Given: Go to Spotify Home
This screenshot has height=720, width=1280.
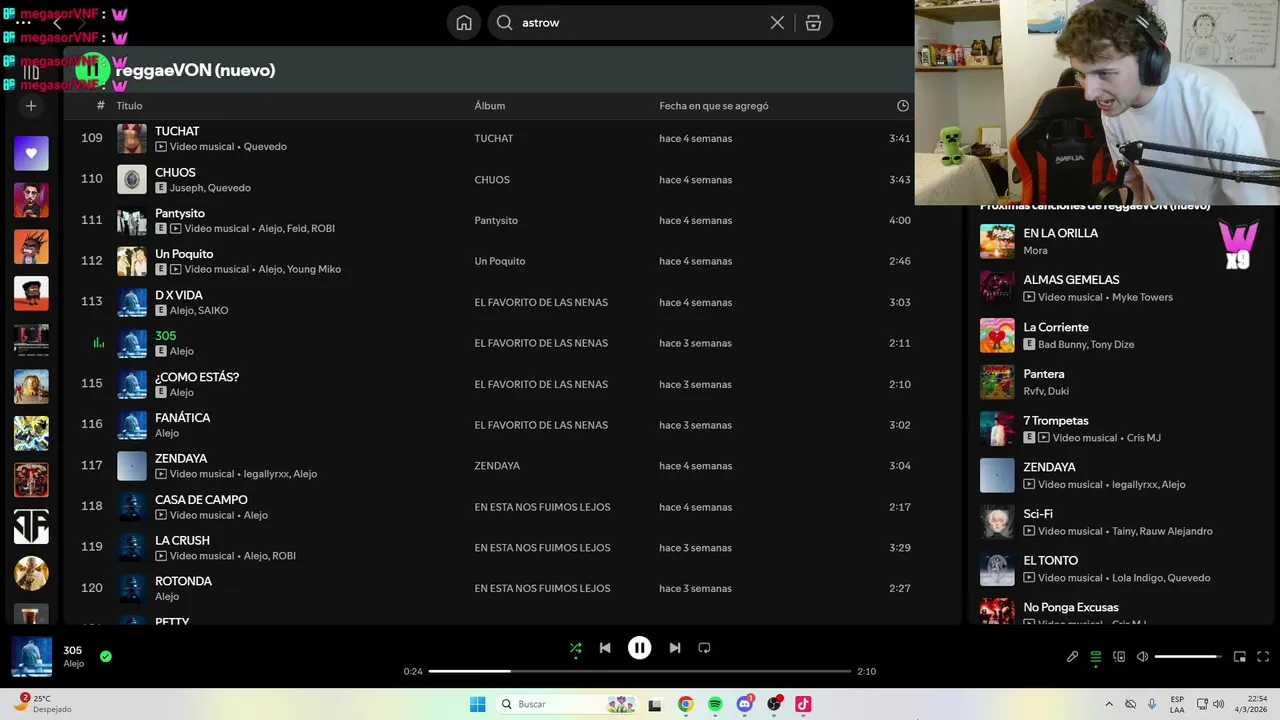Looking at the screenshot, I should (464, 22).
